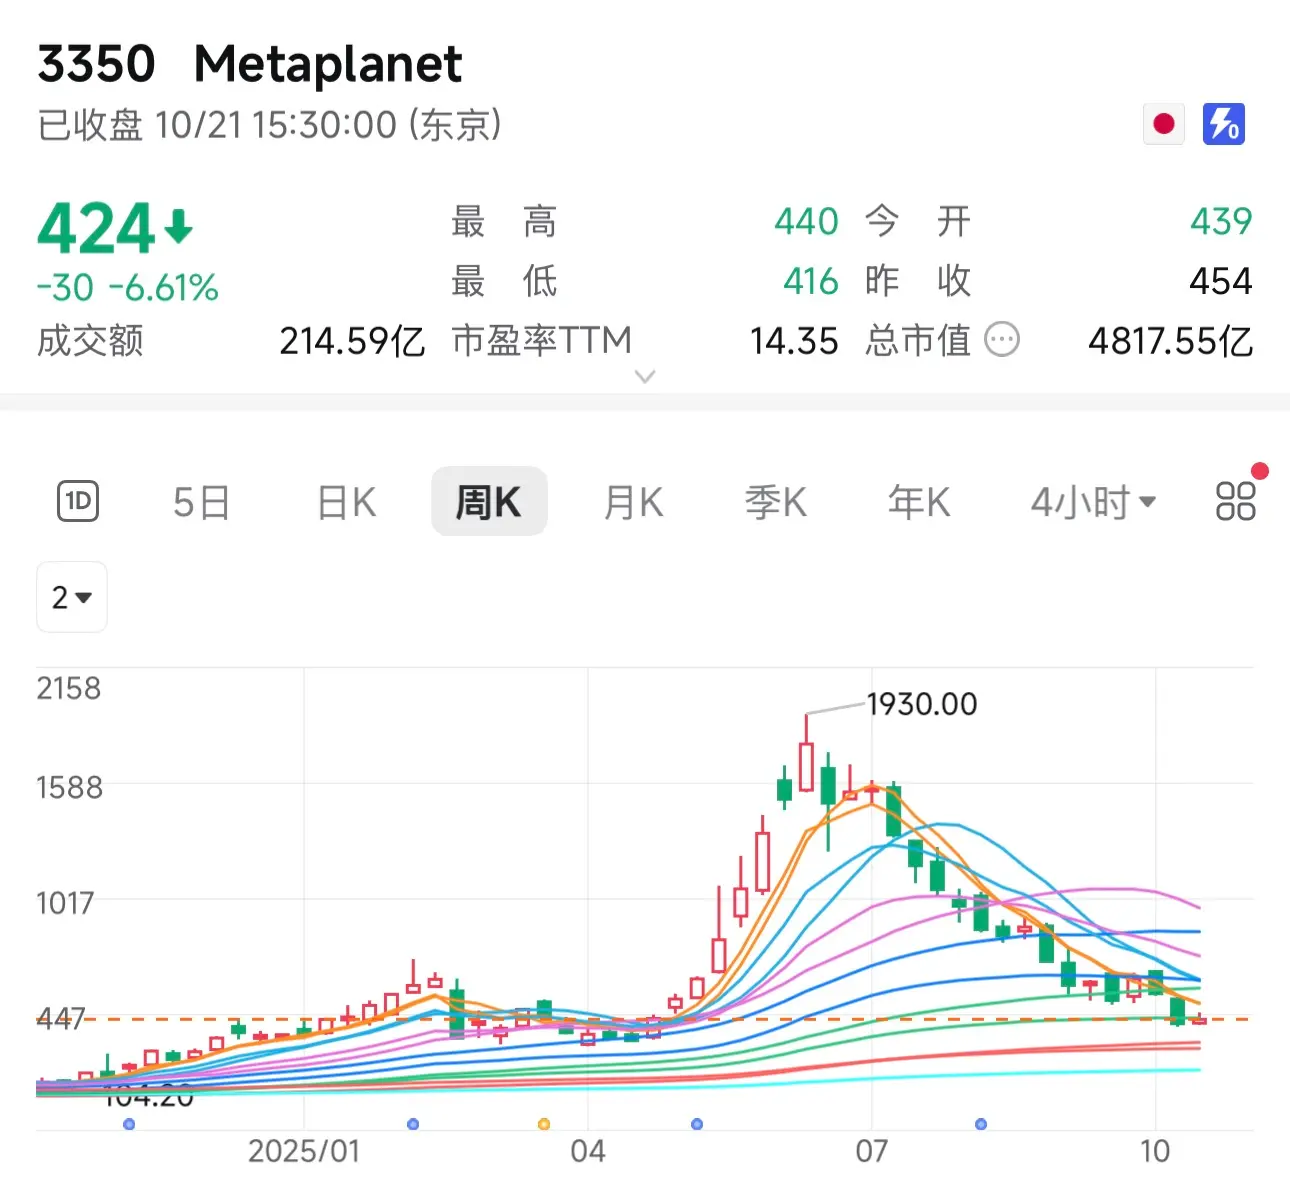Tap the 市盈率TTM label
Screen dimensions: 1290x1196
point(541,340)
